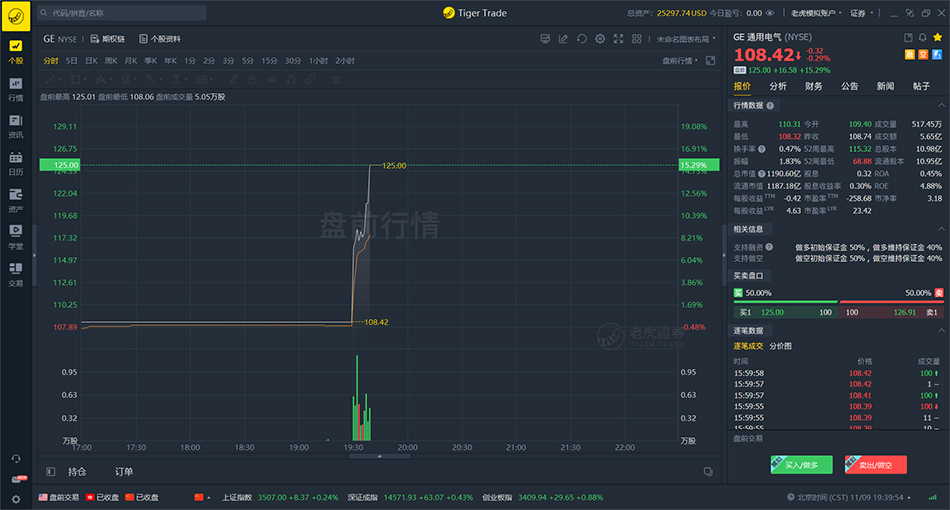Click the customer service headset icon
This screenshot has height=510, width=950.
click(x=16, y=459)
